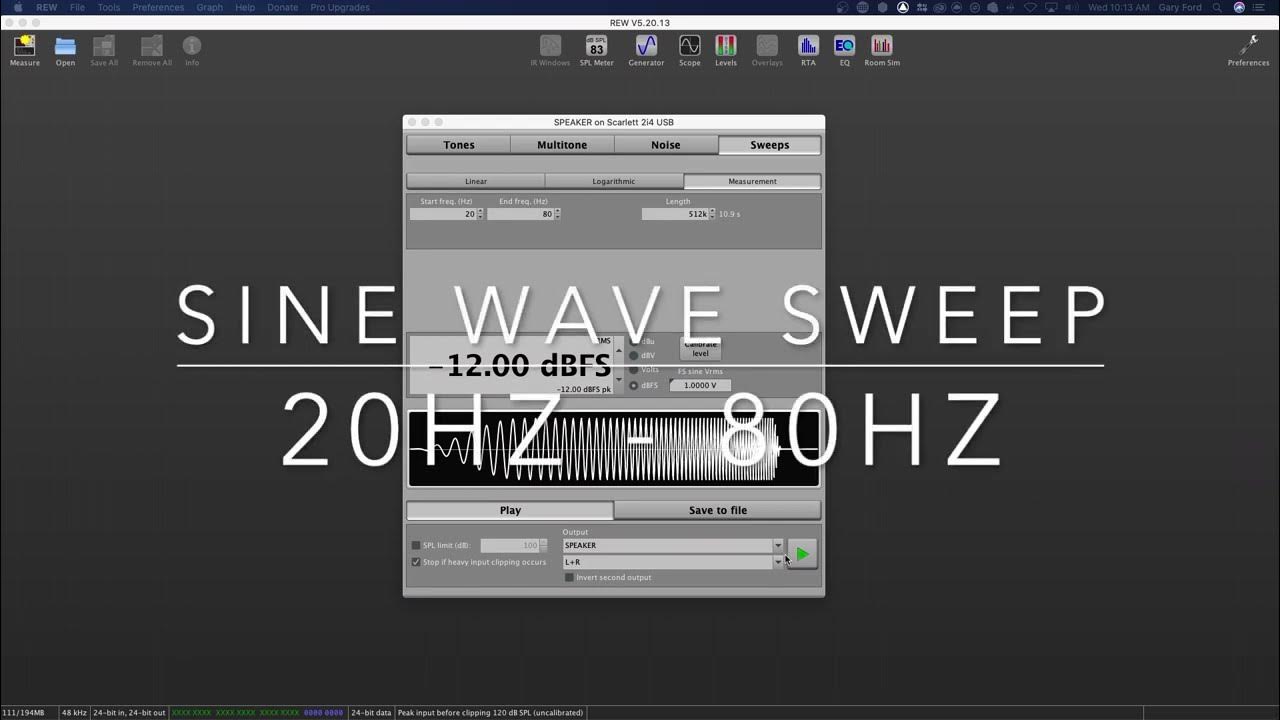The image size is (1280, 720).
Task: Click the 48 kHz status bar entry
Action: (74, 713)
